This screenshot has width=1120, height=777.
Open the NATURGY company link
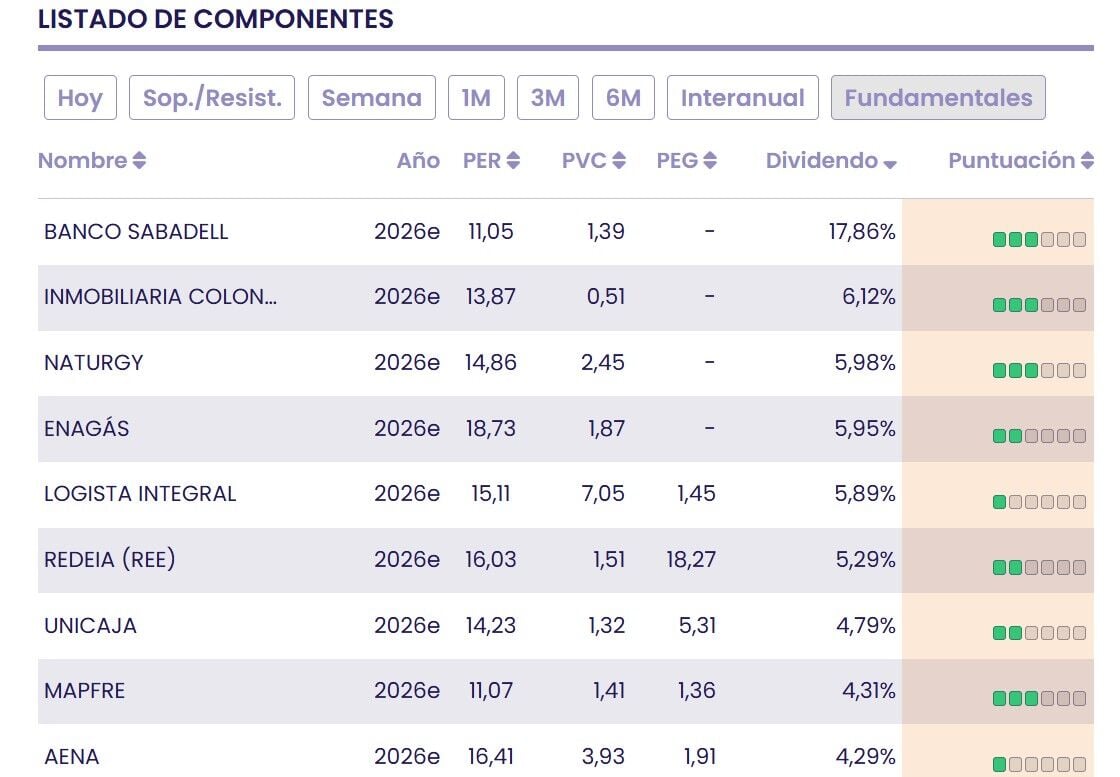coord(94,363)
